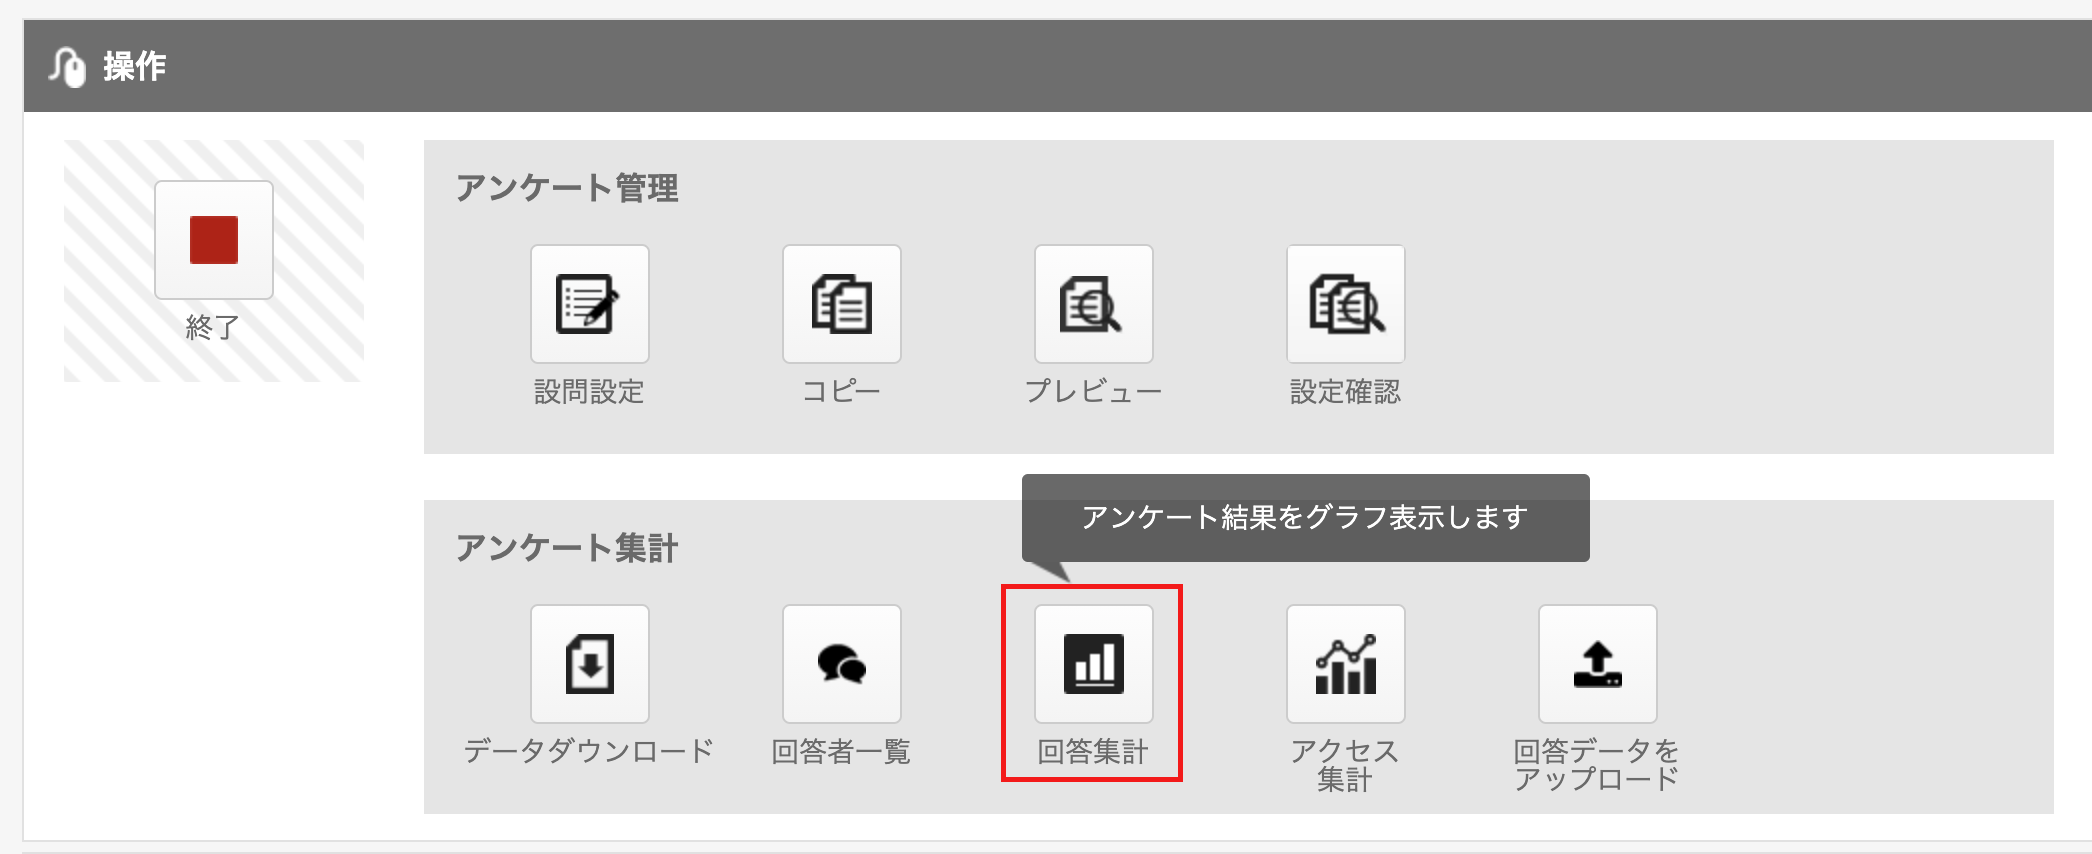The image size is (2092, 854).
Task: Click the 設問設定 text label
Action: tap(589, 391)
